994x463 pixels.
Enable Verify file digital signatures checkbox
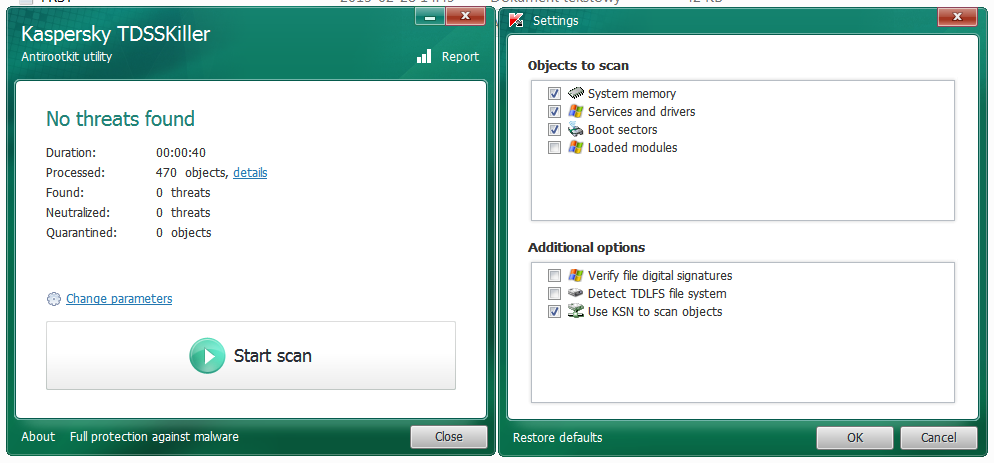pos(555,276)
